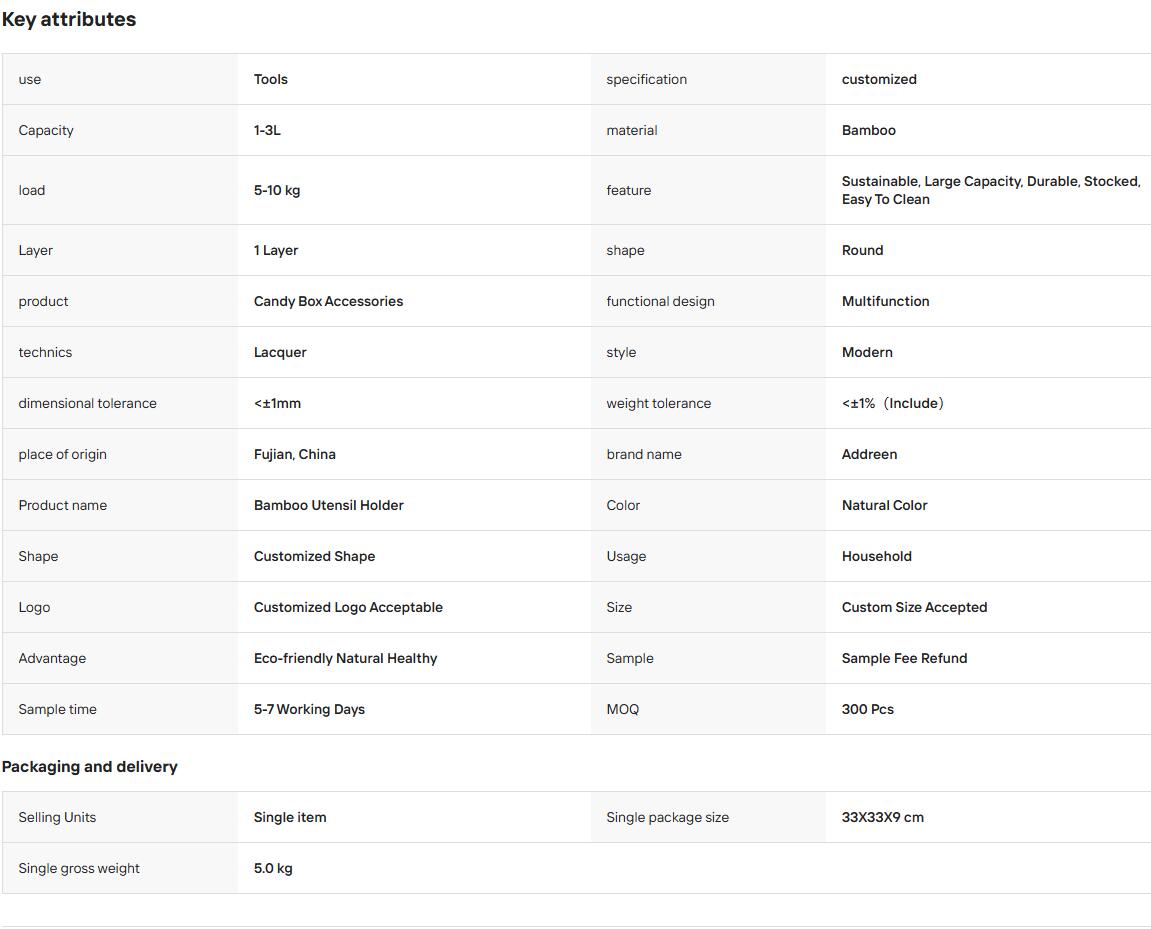The width and height of the screenshot is (1151, 929).
Task: Click the Tools value in use row
Action: [271, 79]
